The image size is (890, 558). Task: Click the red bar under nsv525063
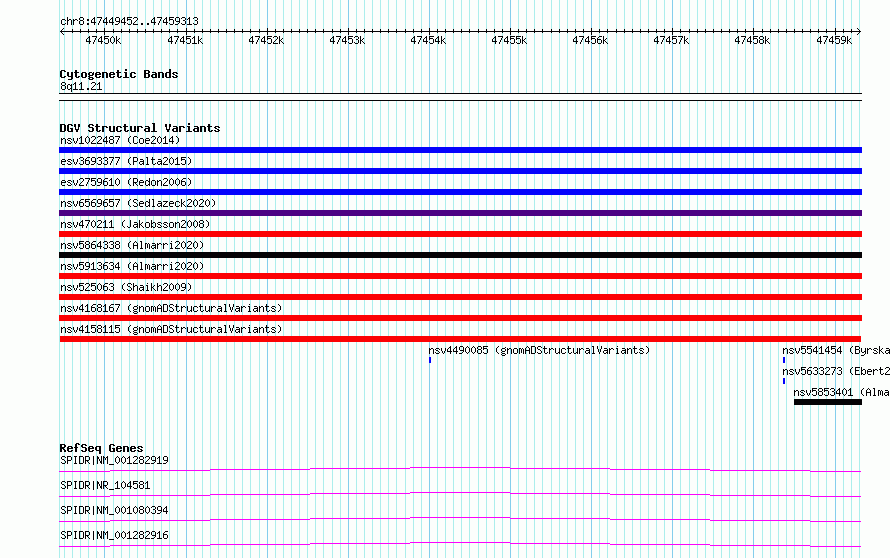tap(460, 297)
